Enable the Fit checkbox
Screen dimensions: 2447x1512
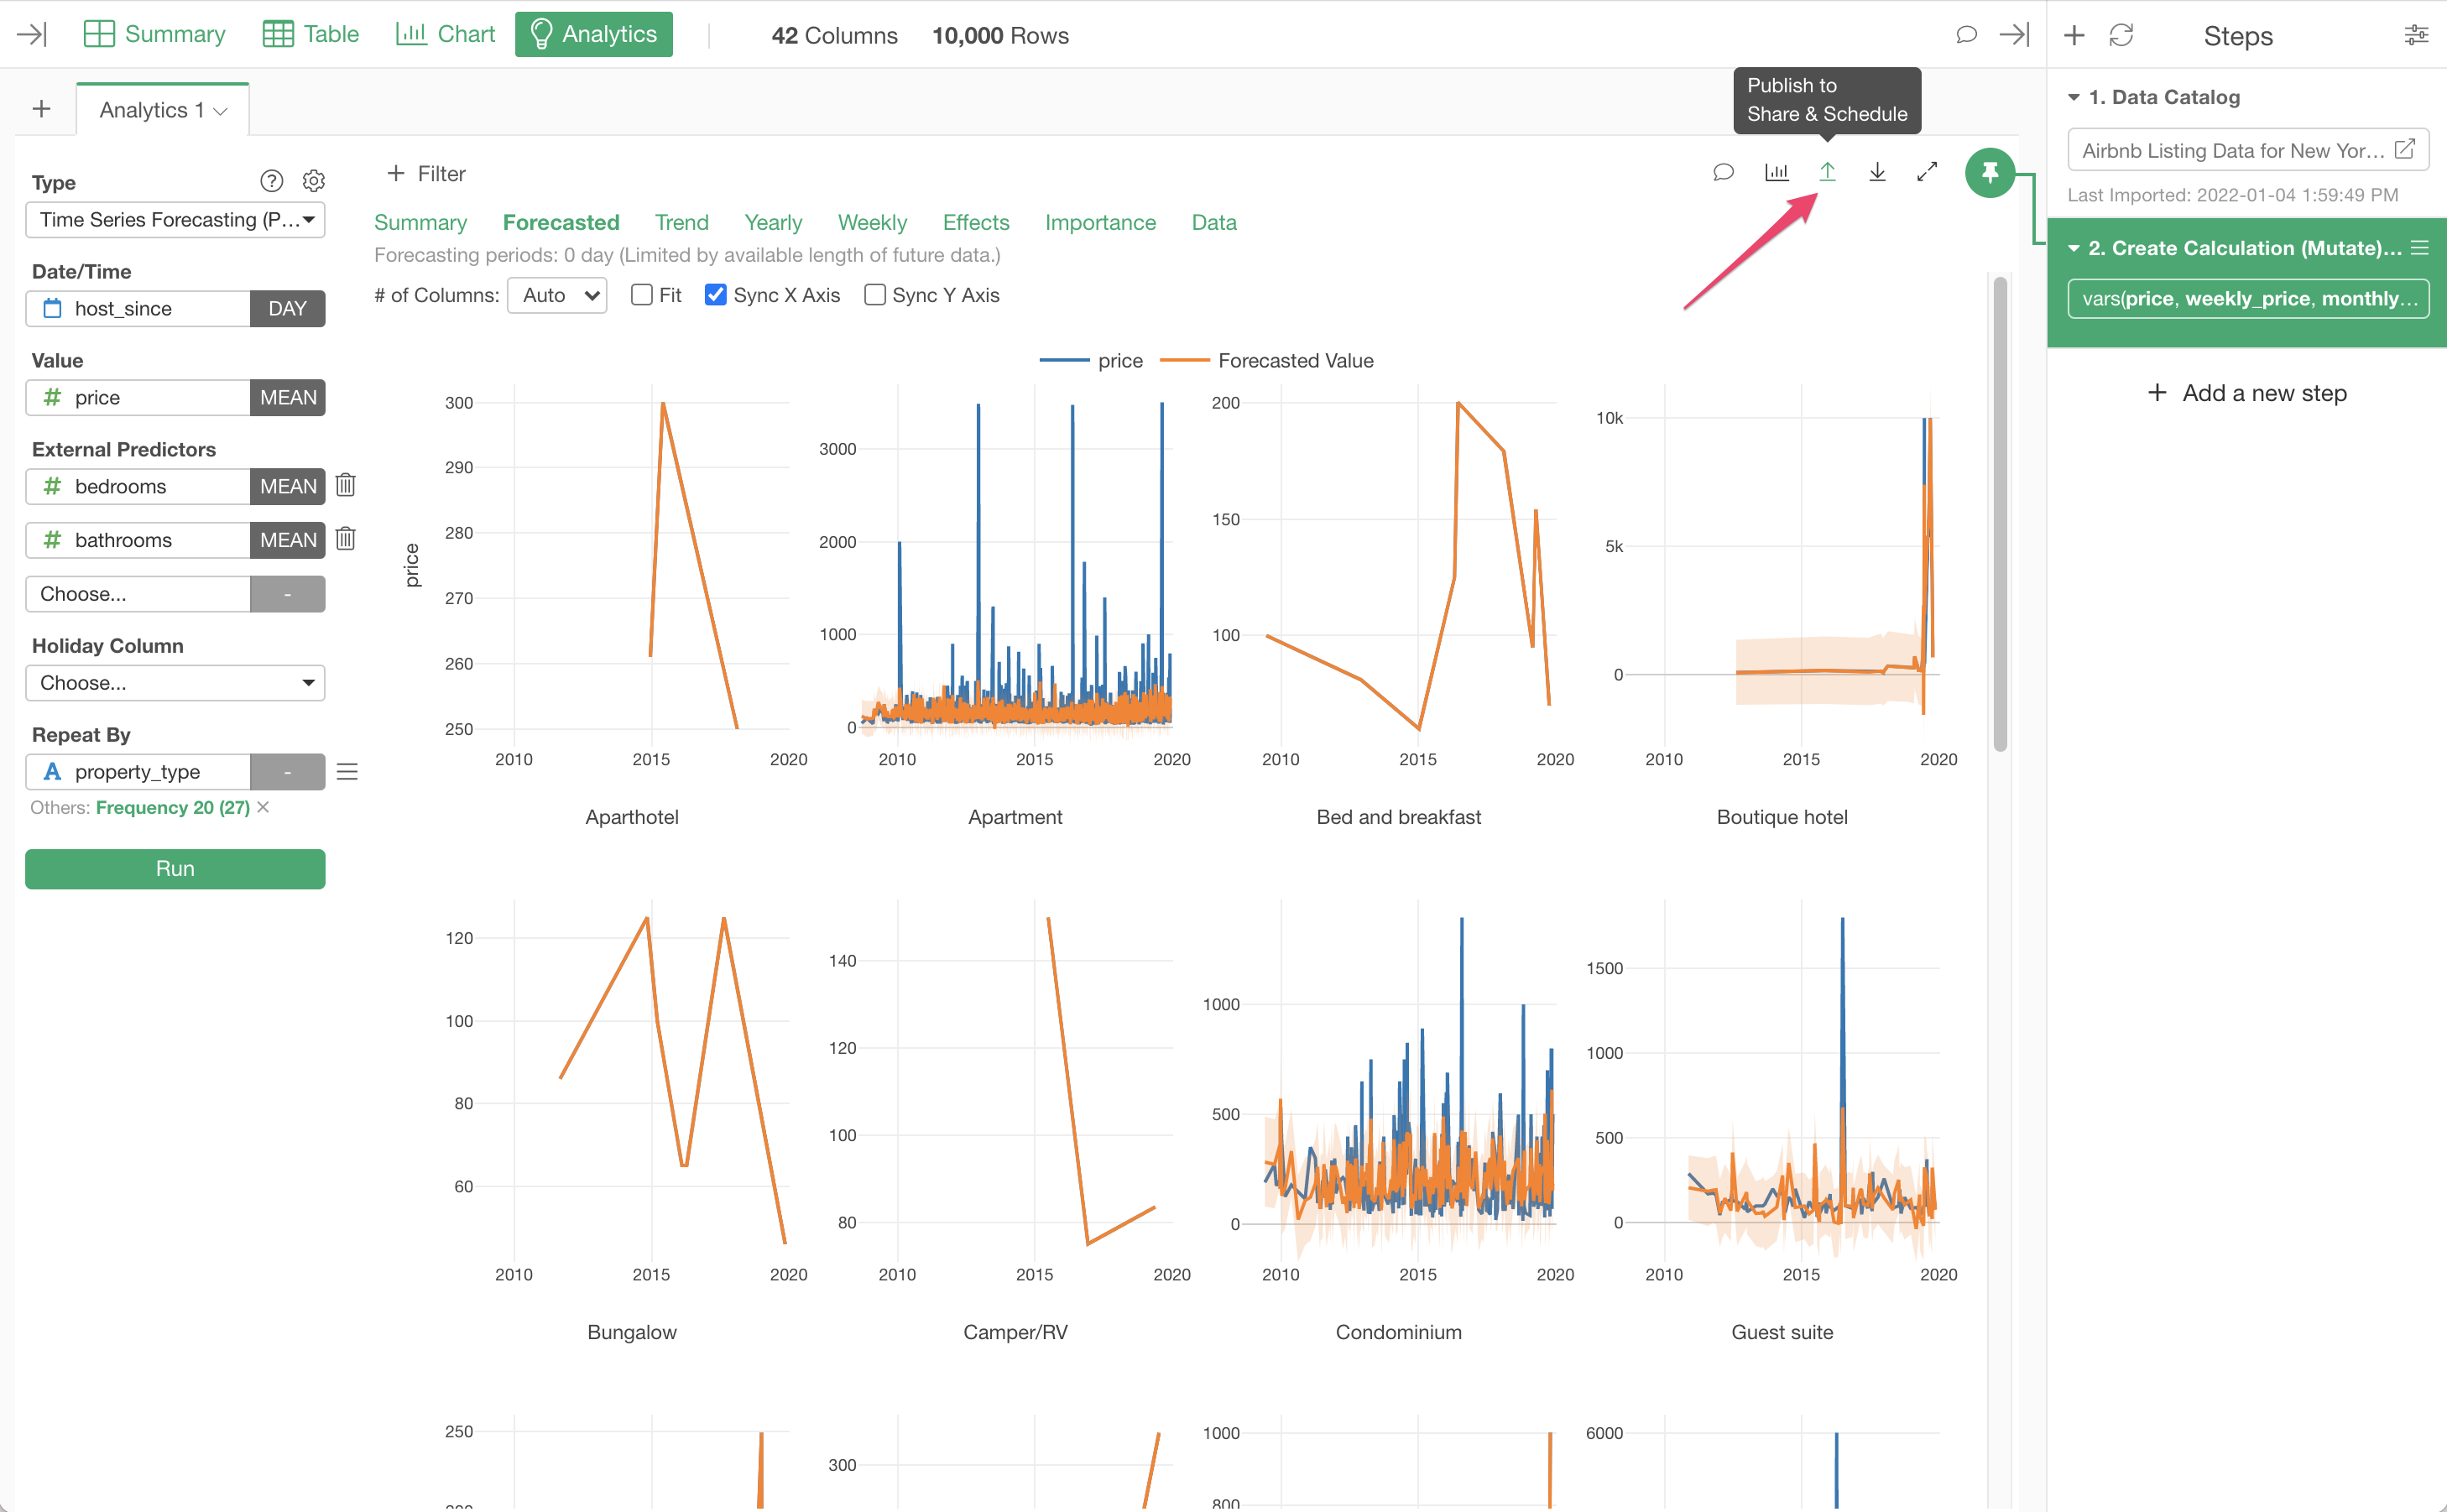click(x=642, y=295)
